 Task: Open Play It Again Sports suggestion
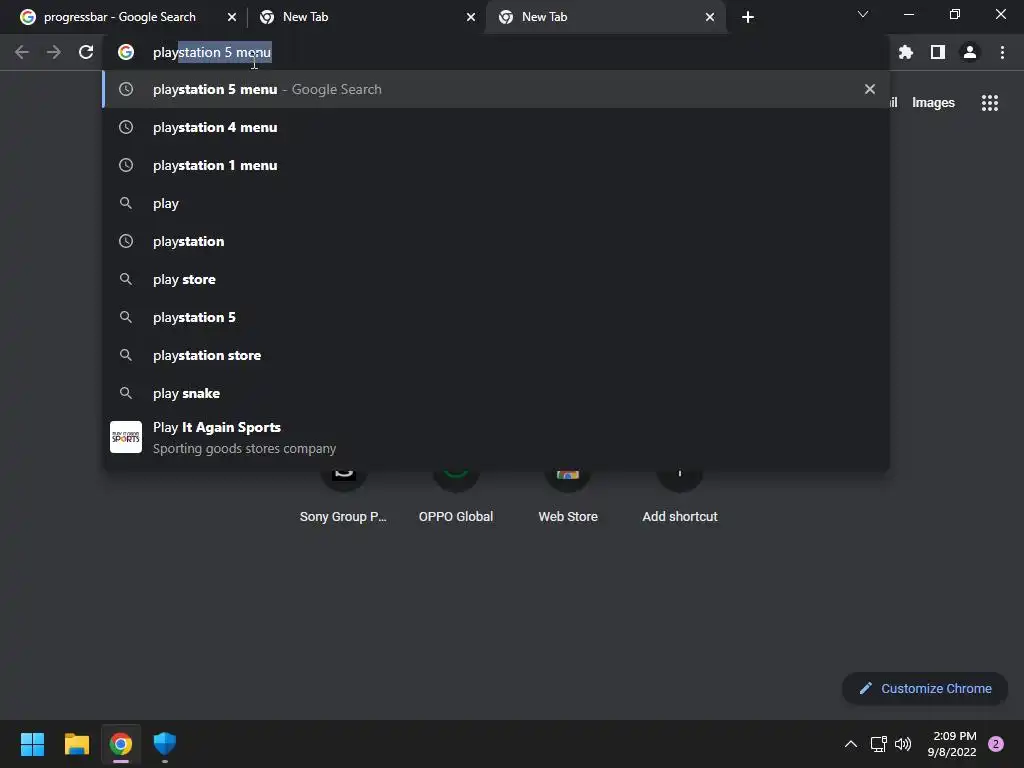pos(496,438)
